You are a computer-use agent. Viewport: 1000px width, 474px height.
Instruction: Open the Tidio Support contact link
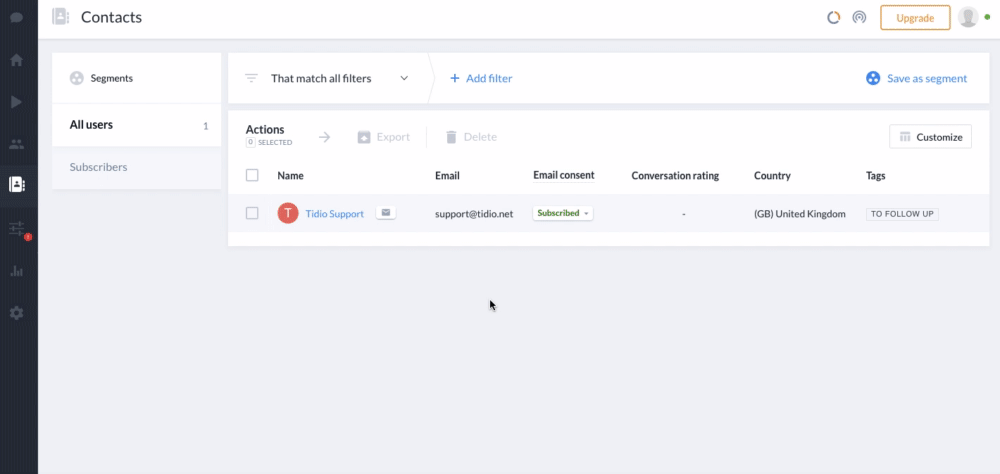point(334,214)
